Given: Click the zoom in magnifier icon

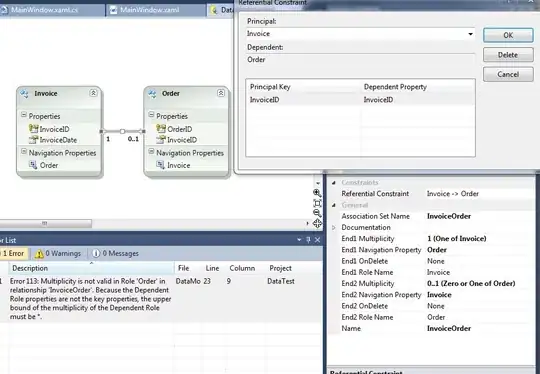Looking at the screenshot, I should [317, 193].
